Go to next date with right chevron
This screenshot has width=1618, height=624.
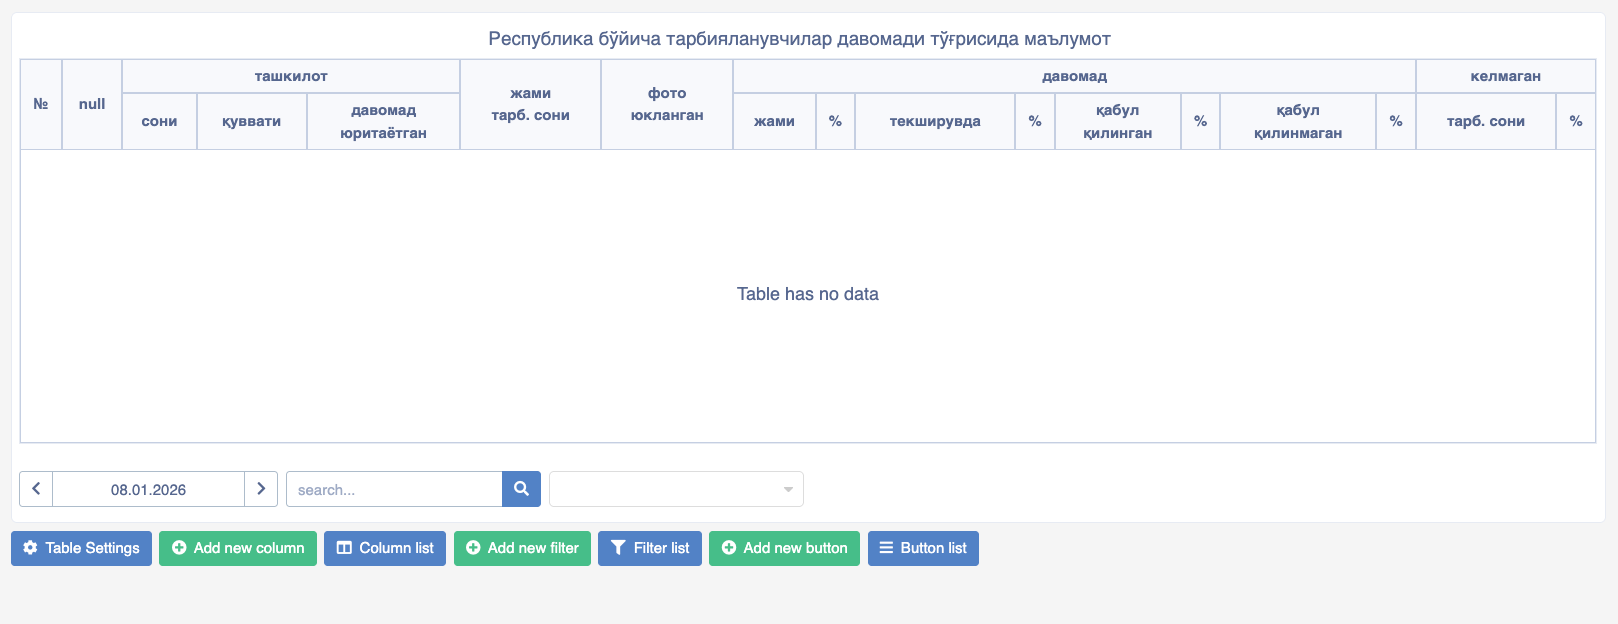(261, 489)
